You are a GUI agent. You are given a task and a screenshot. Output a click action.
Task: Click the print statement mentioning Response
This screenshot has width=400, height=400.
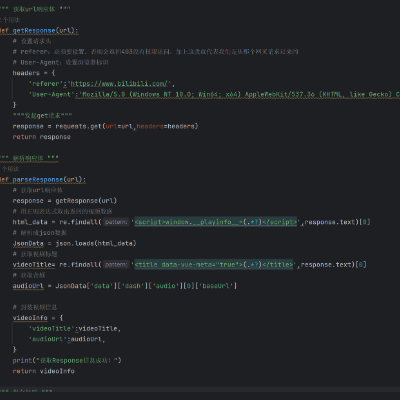(x=67, y=360)
